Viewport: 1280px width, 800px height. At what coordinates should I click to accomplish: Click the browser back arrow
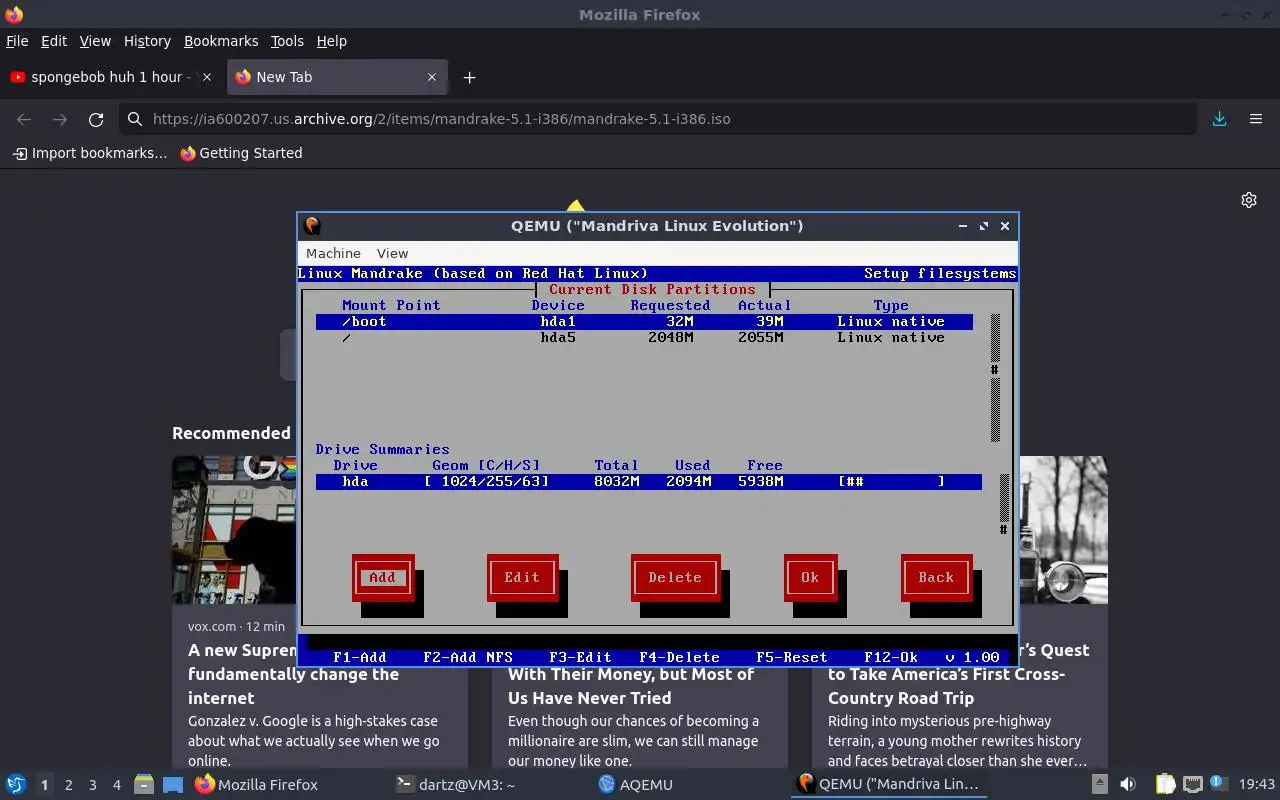click(24, 119)
